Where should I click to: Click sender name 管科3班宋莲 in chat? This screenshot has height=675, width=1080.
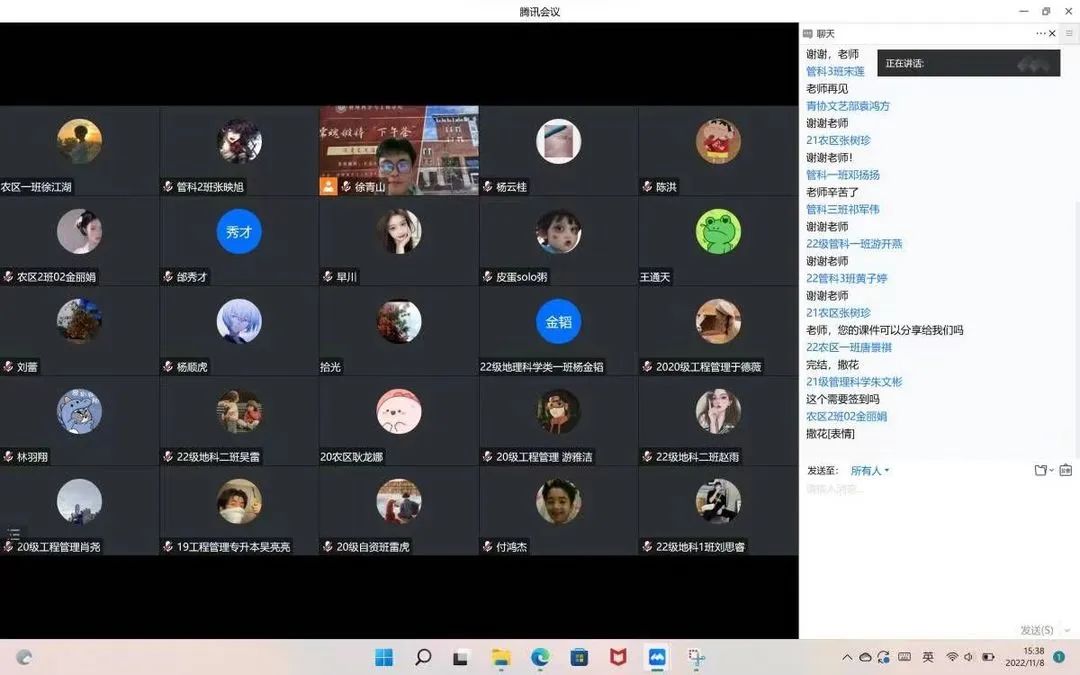(x=835, y=72)
